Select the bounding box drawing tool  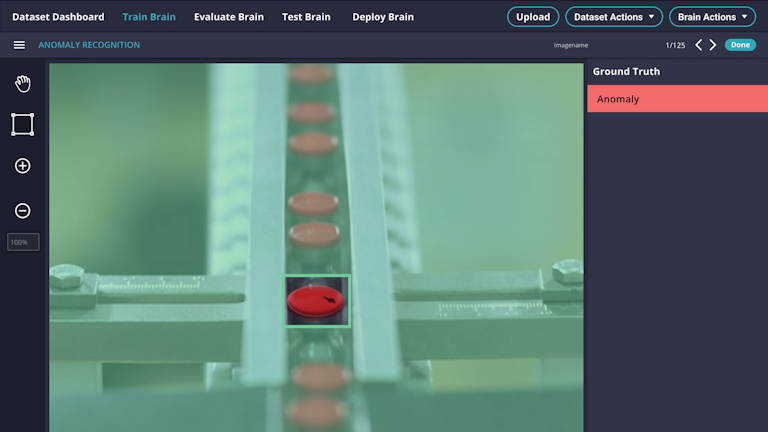point(22,124)
